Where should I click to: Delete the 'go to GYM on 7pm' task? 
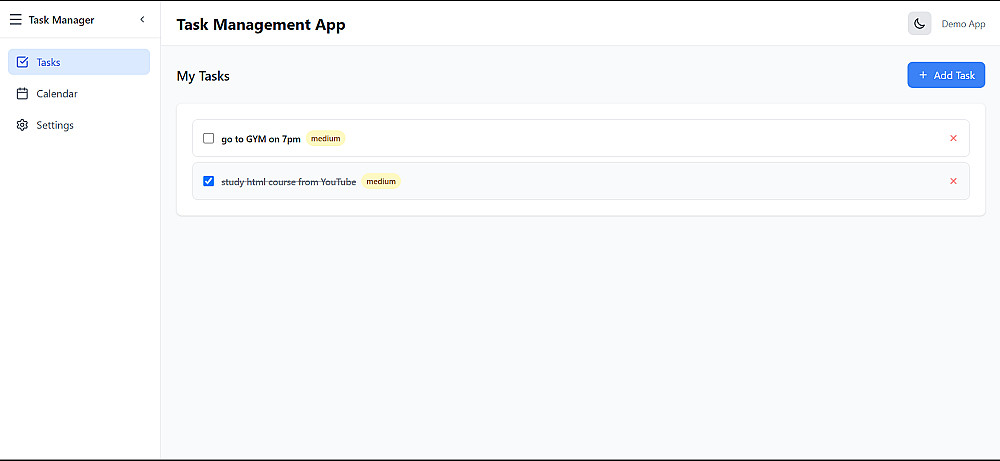click(953, 138)
